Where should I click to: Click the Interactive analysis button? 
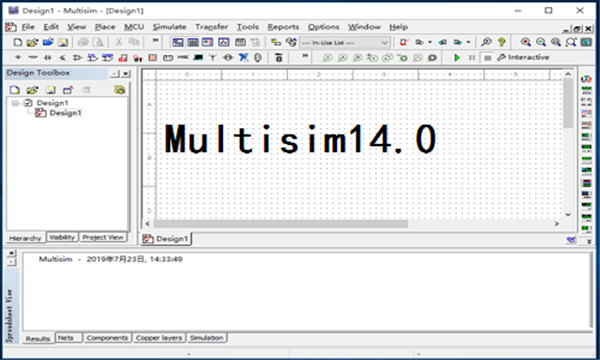click(x=523, y=57)
